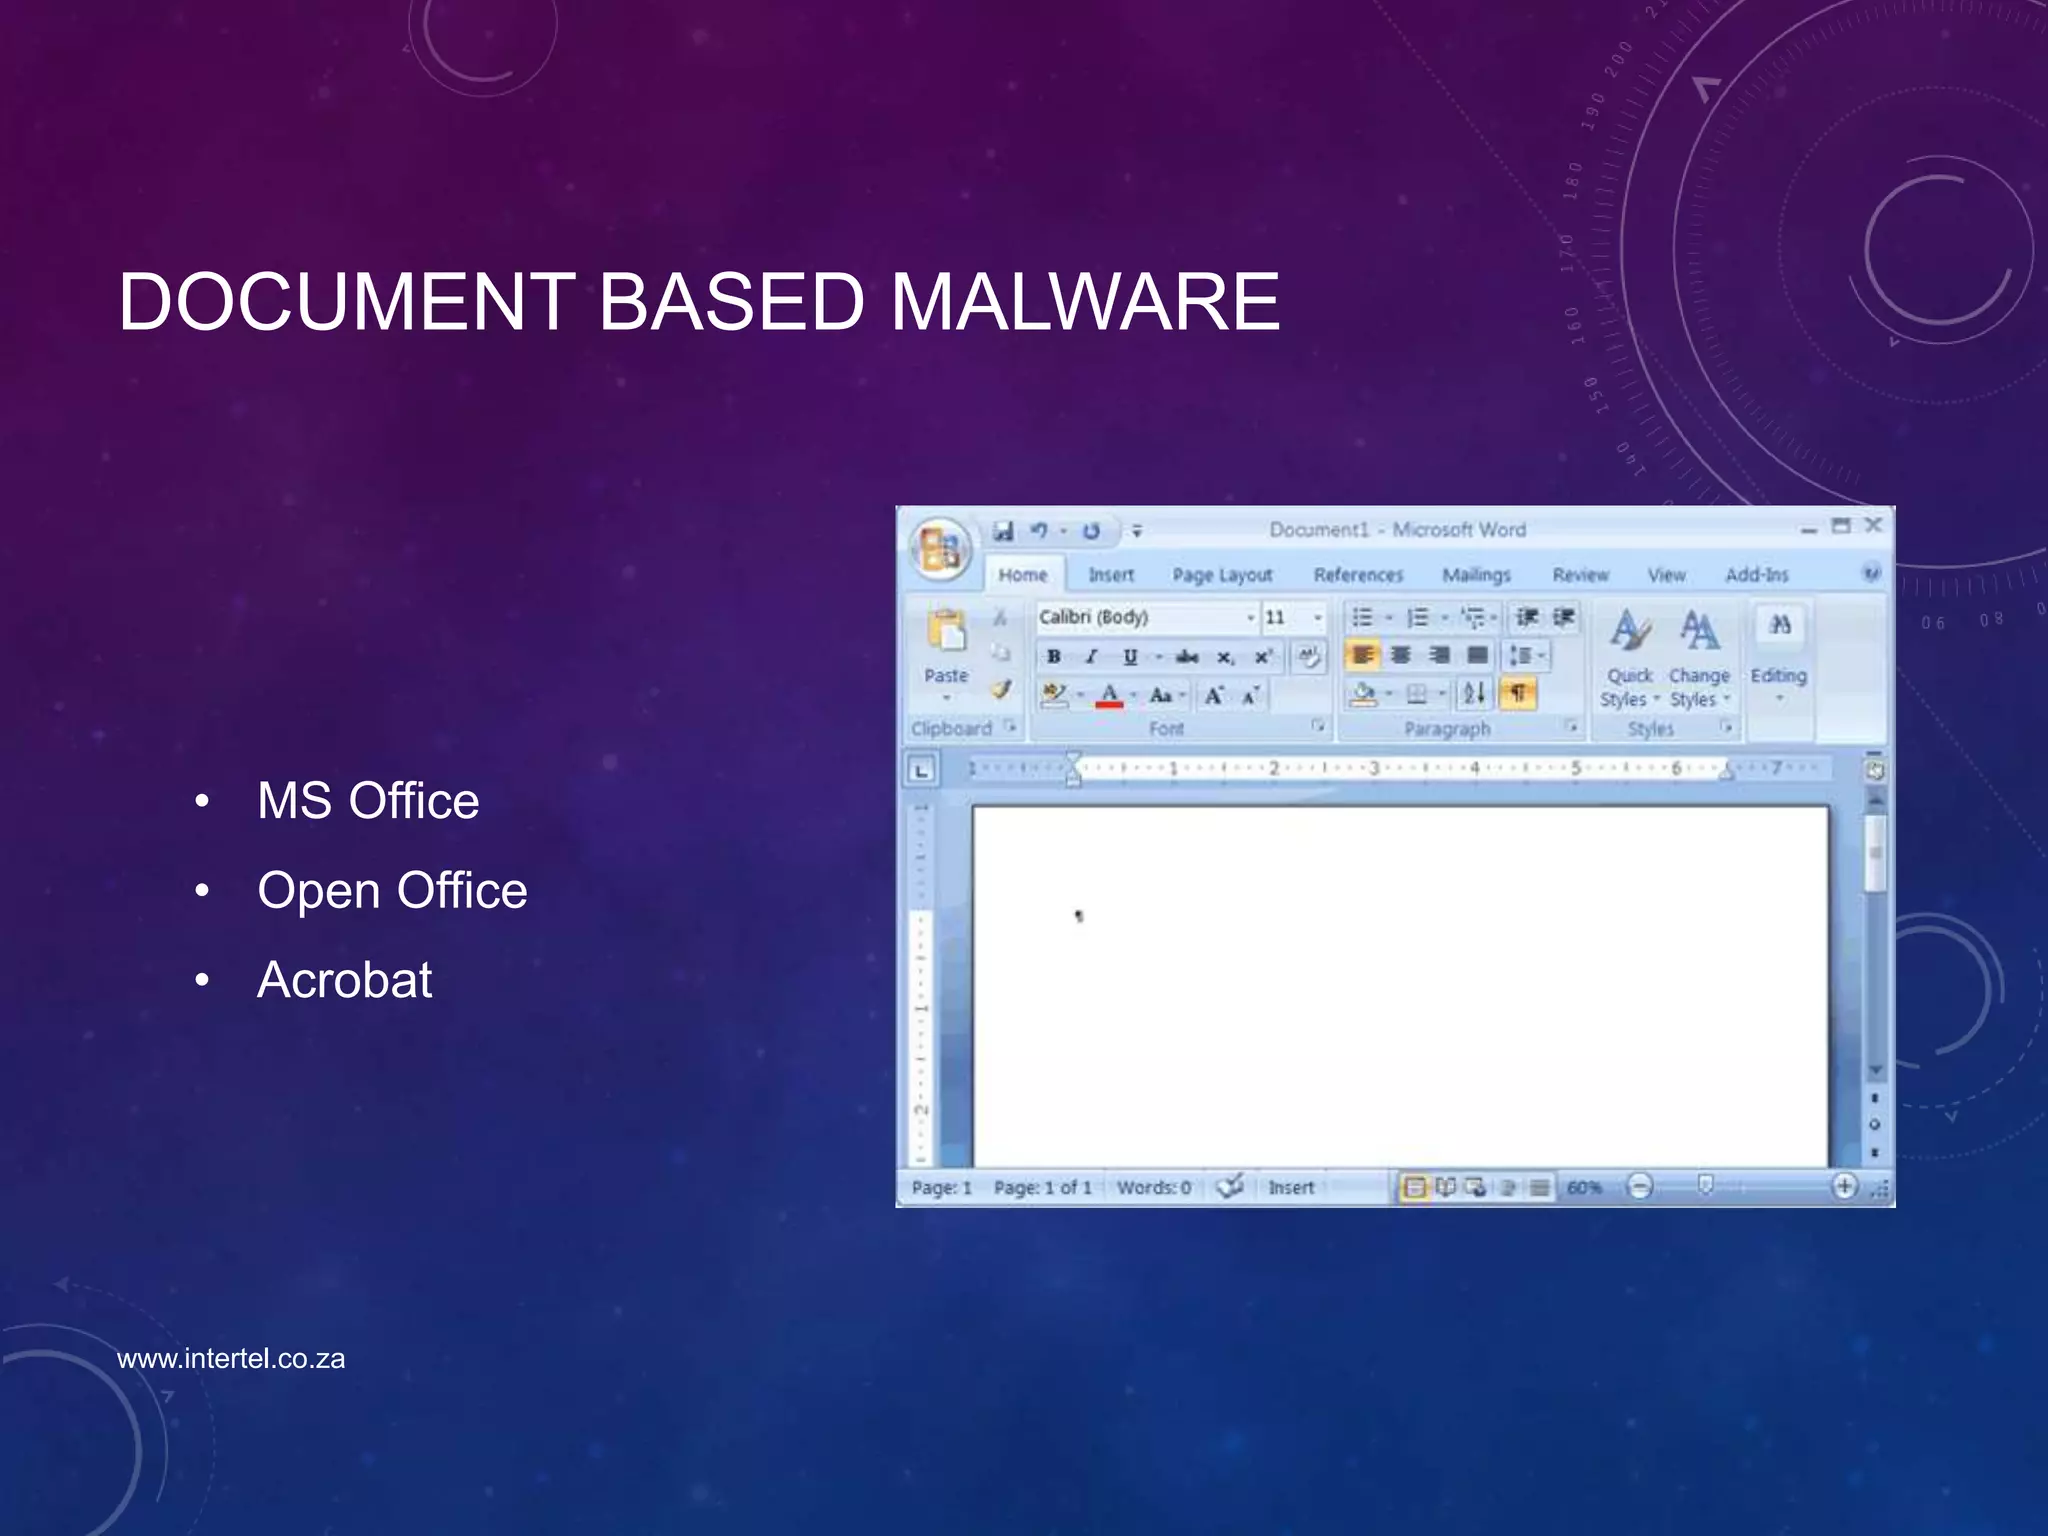This screenshot has width=2048, height=1536.
Task: Open the round Office button menu
Action: point(940,549)
